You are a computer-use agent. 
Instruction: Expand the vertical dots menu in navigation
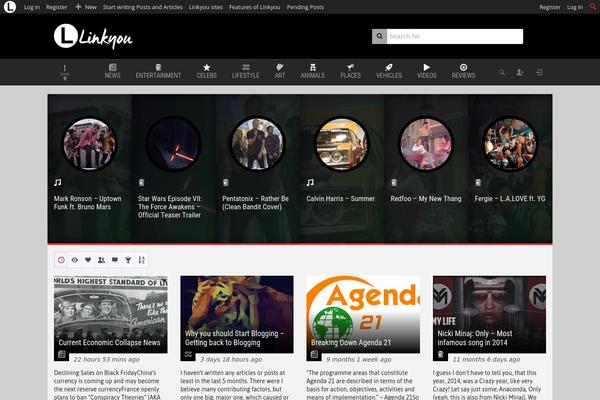(65, 72)
